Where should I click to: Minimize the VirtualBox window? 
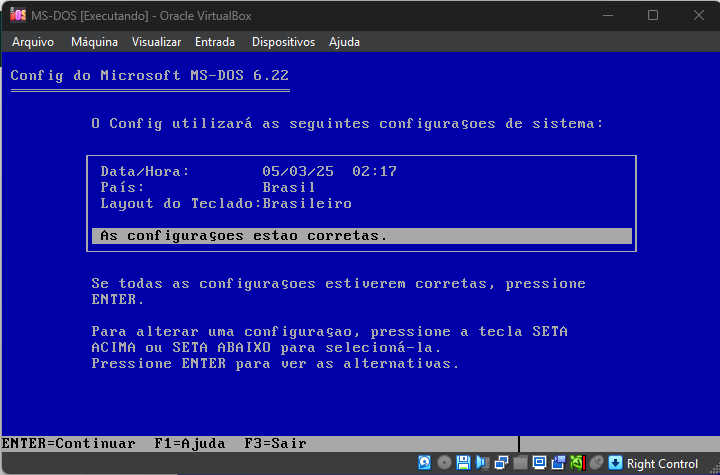coord(608,15)
